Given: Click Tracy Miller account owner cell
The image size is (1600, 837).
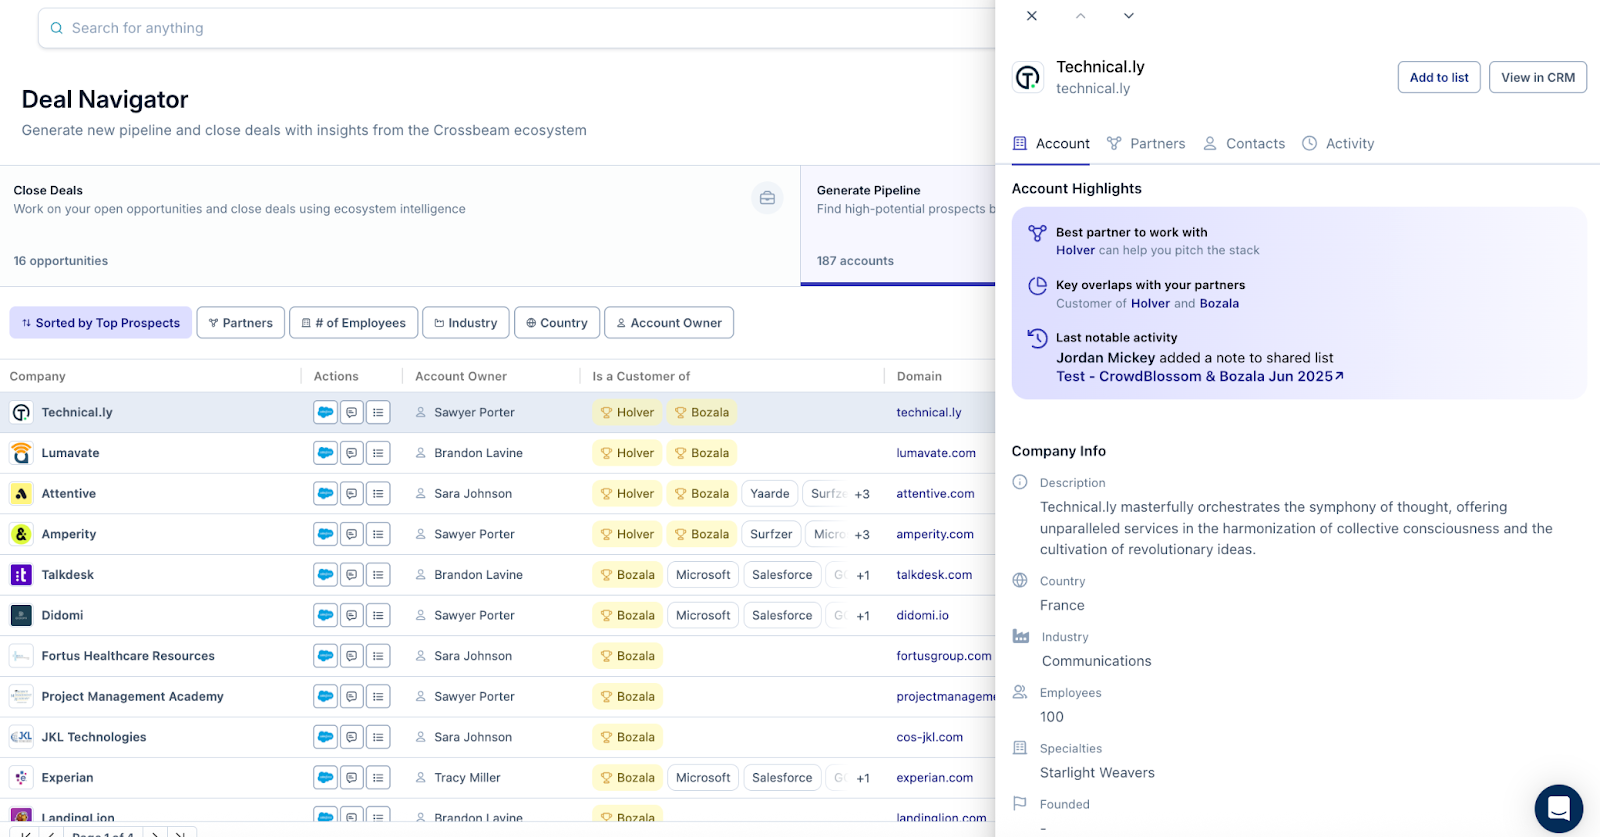Looking at the screenshot, I should point(467,778).
